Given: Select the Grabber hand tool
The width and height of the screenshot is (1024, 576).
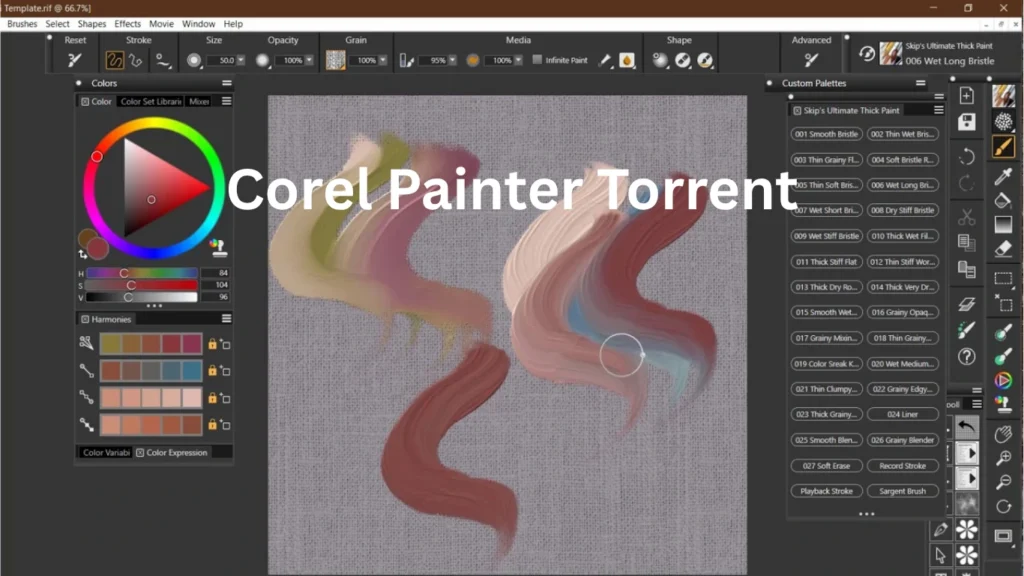Looking at the screenshot, I should (x=1004, y=435).
